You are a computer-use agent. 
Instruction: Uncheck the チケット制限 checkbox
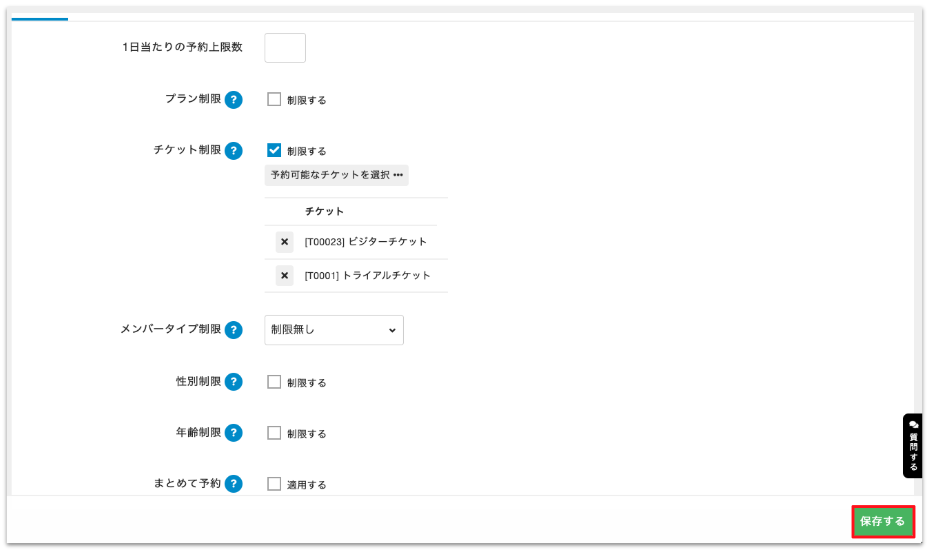pyautogui.click(x=274, y=150)
